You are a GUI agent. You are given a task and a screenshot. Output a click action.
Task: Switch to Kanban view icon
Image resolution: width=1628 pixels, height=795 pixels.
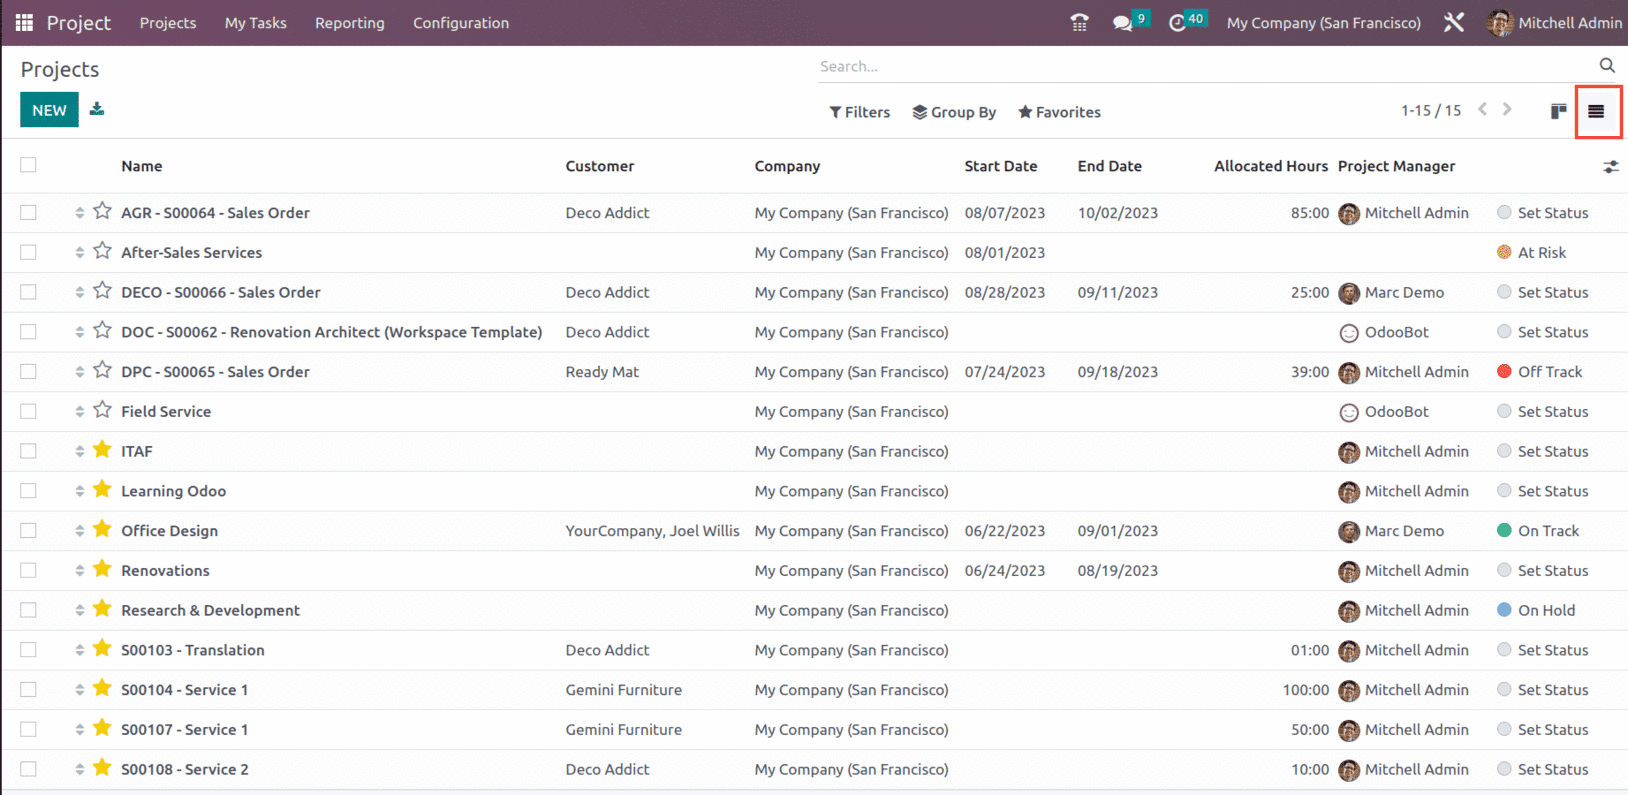click(x=1558, y=111)
